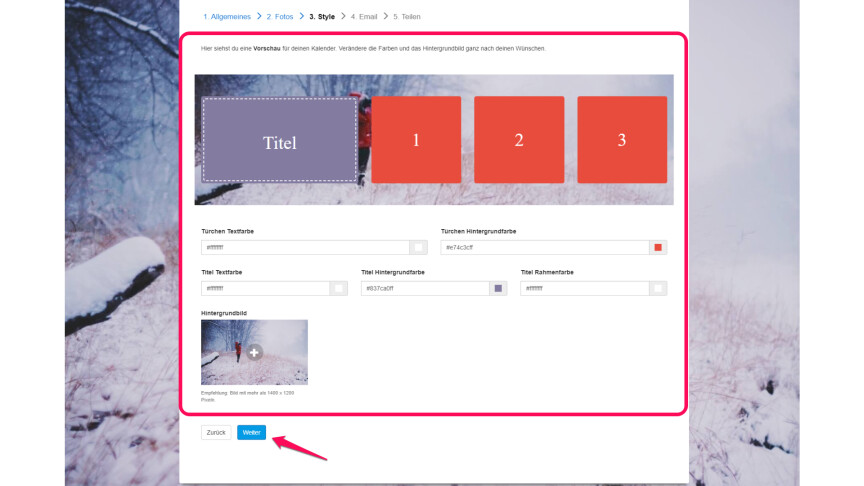Open the Türchen Textfarbe white color swatch
The width and height of the screenshot is (864, 486).
(419, 247)
